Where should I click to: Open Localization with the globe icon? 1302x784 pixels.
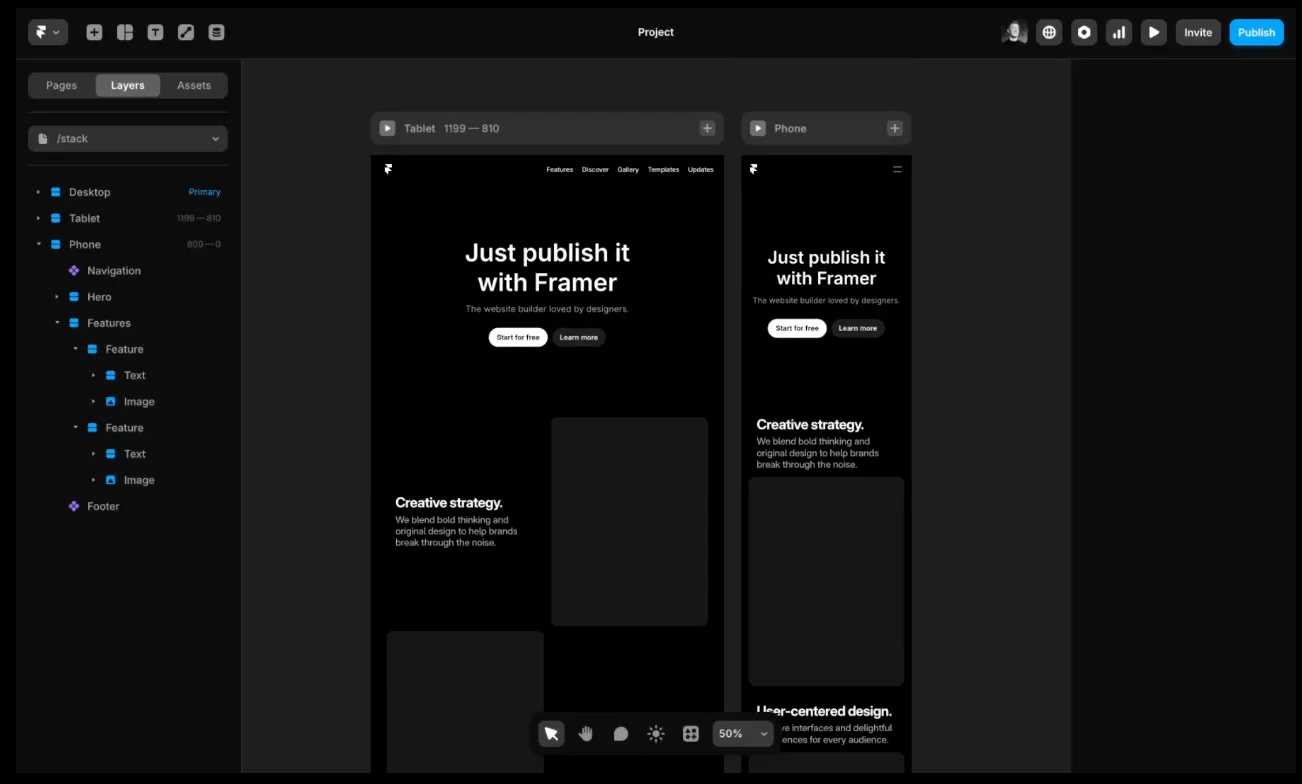[1049, 31]
